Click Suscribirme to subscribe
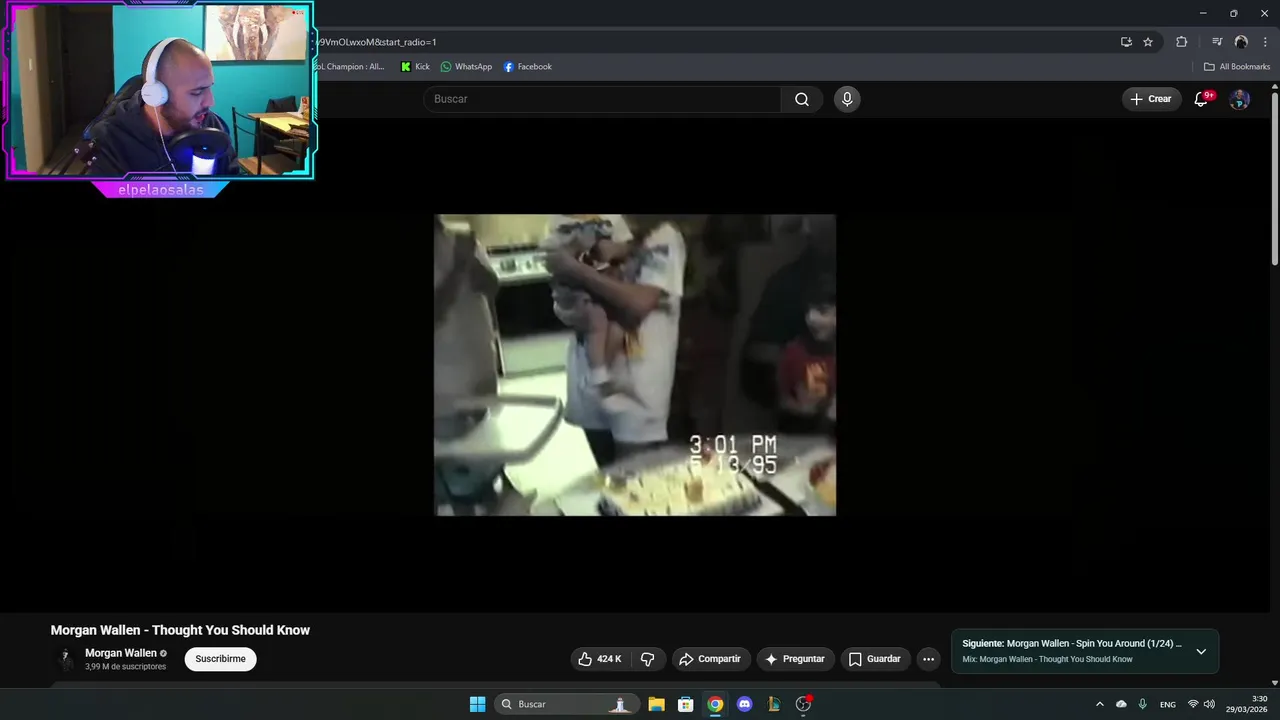Screen dimensions: 1280x720 coord(220,659)
